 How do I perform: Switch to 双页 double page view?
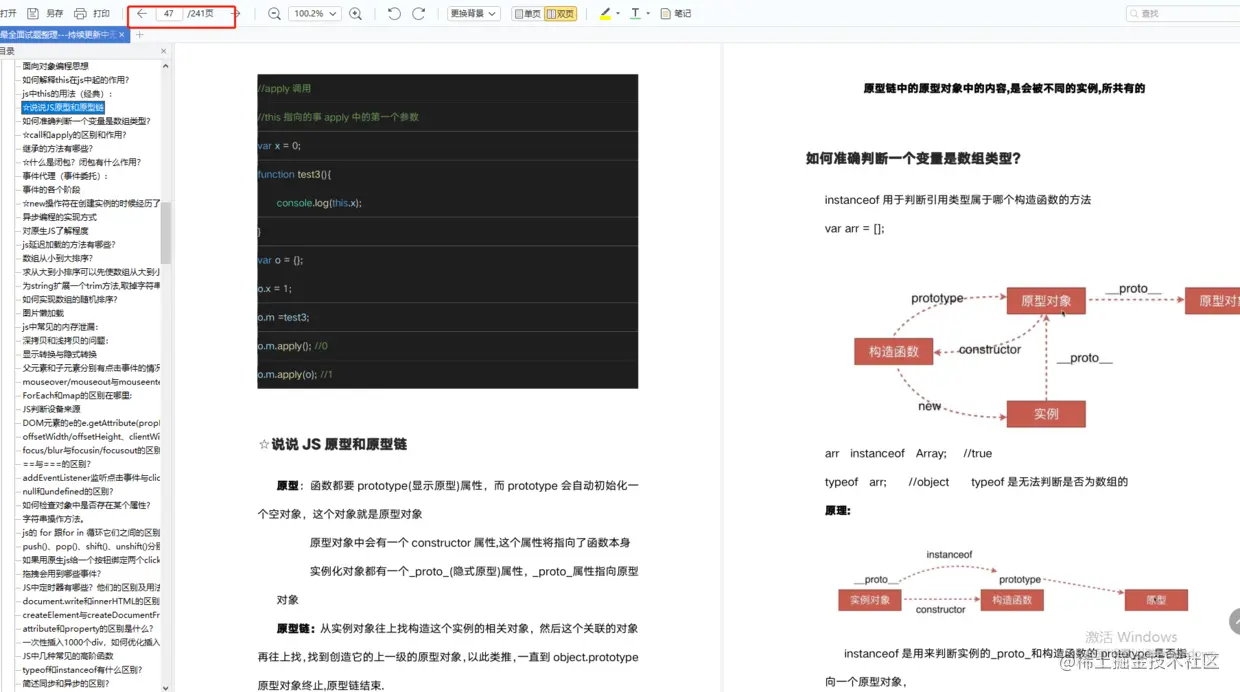(561, 14)
